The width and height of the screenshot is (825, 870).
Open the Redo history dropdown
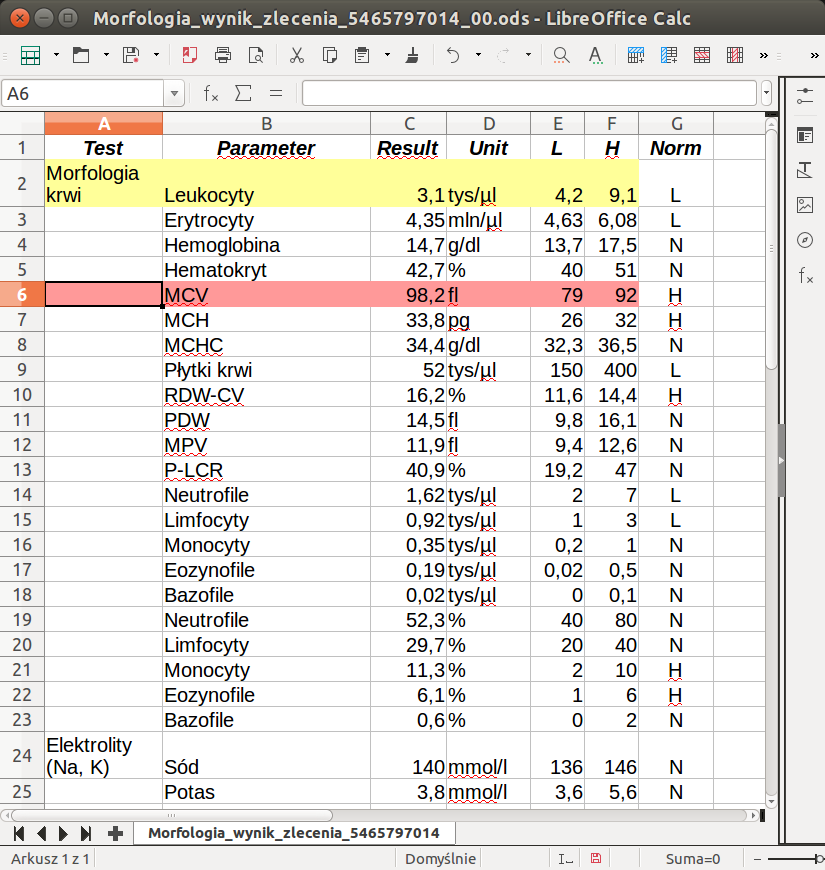(528, 55)
